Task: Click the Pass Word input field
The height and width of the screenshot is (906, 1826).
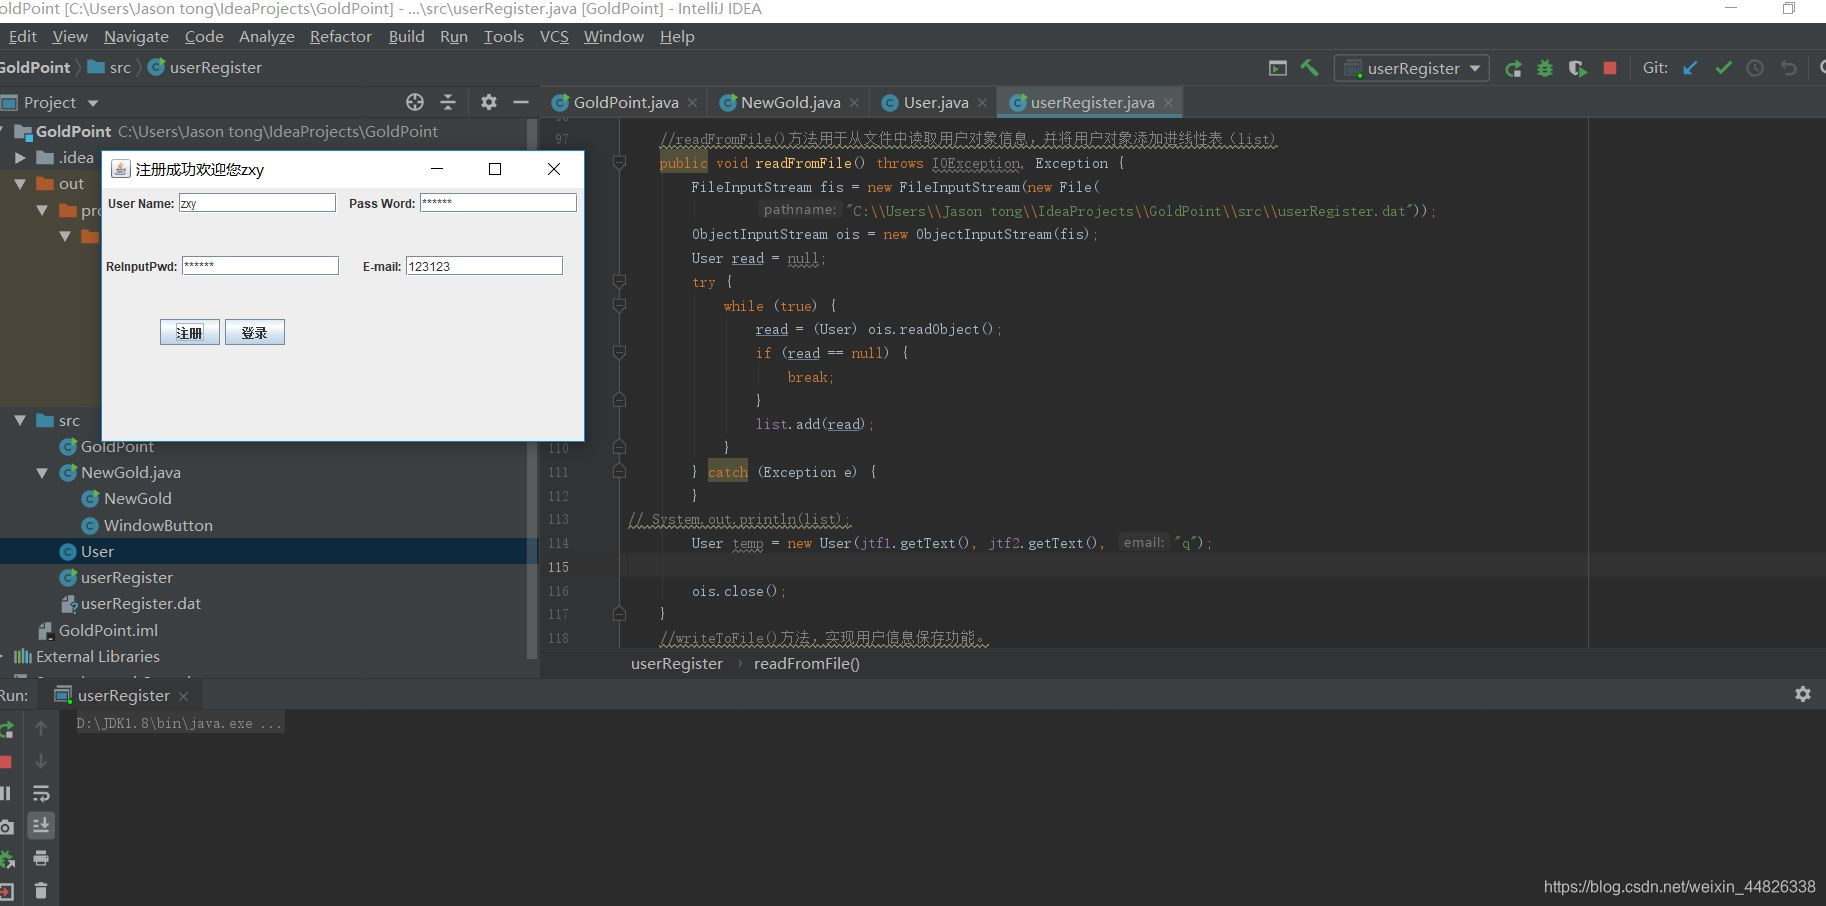Action: (498, 203)
